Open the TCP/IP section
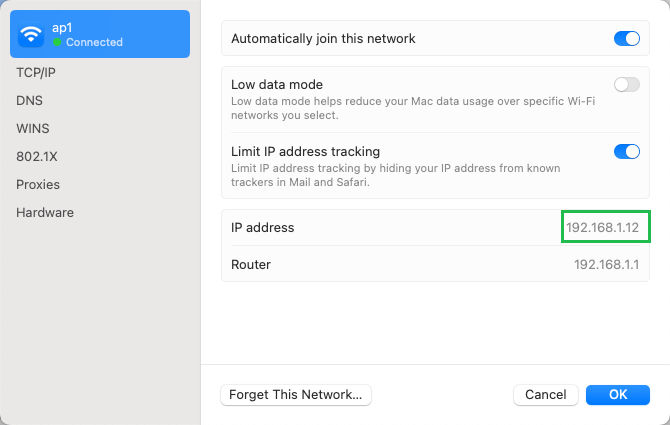 tap(36, 73)
